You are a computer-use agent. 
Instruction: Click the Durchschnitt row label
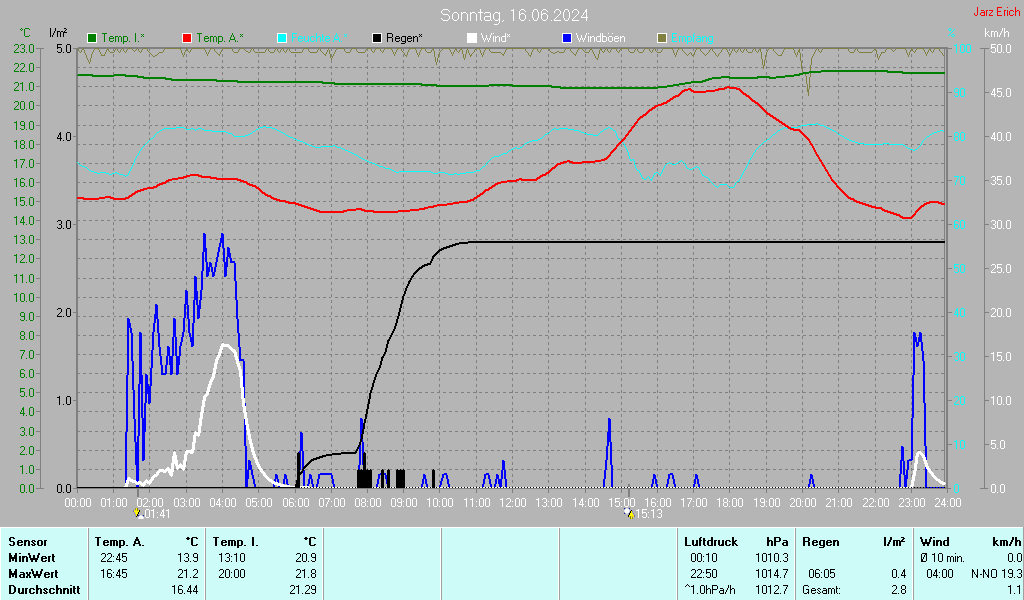coord(41,590)
